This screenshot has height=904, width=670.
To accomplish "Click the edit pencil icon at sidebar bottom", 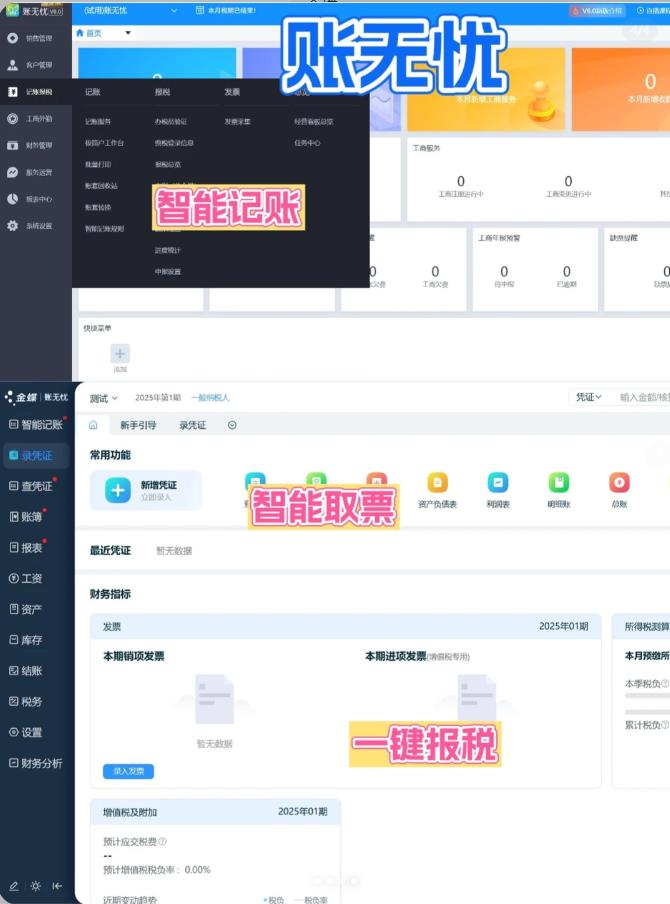I will (x=14, y=886).
